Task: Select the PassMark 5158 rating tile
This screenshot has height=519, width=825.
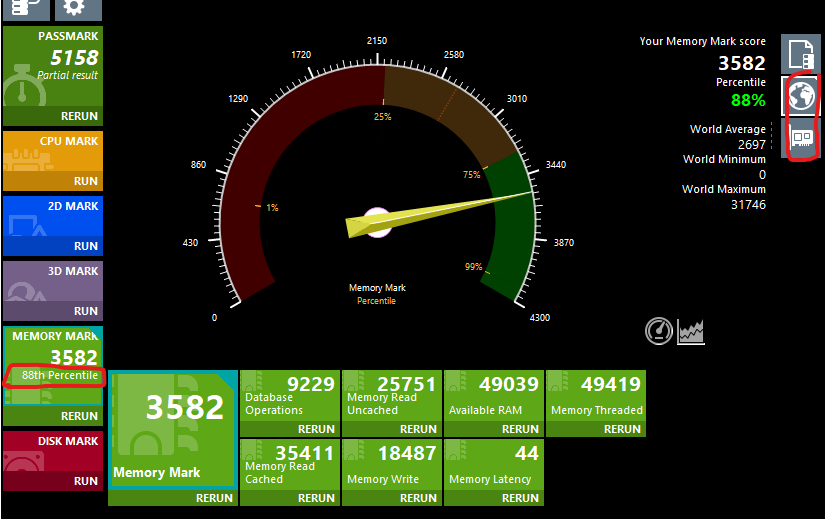Action: coord(53,67)
